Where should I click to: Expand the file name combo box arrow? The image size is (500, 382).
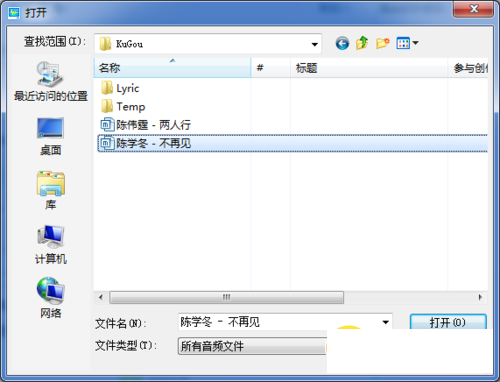[385, 322]
